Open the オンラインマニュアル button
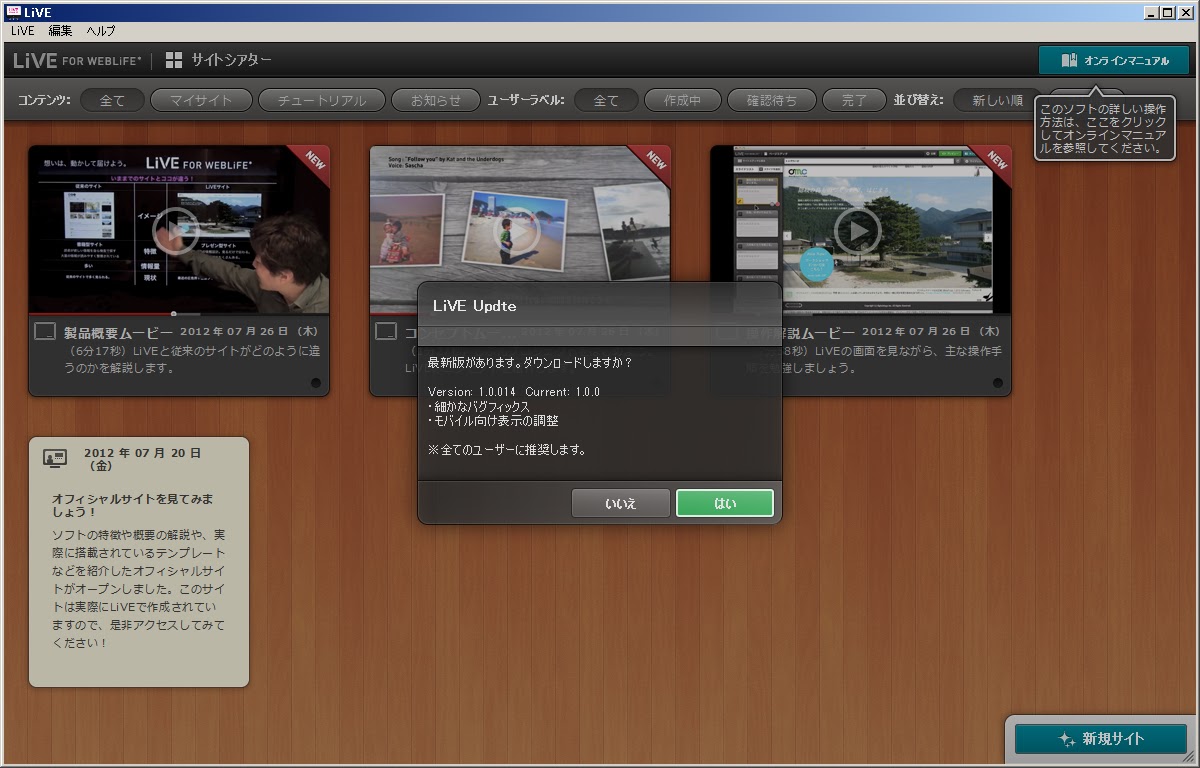1200x768 pixels. (x=1113, y=60)
